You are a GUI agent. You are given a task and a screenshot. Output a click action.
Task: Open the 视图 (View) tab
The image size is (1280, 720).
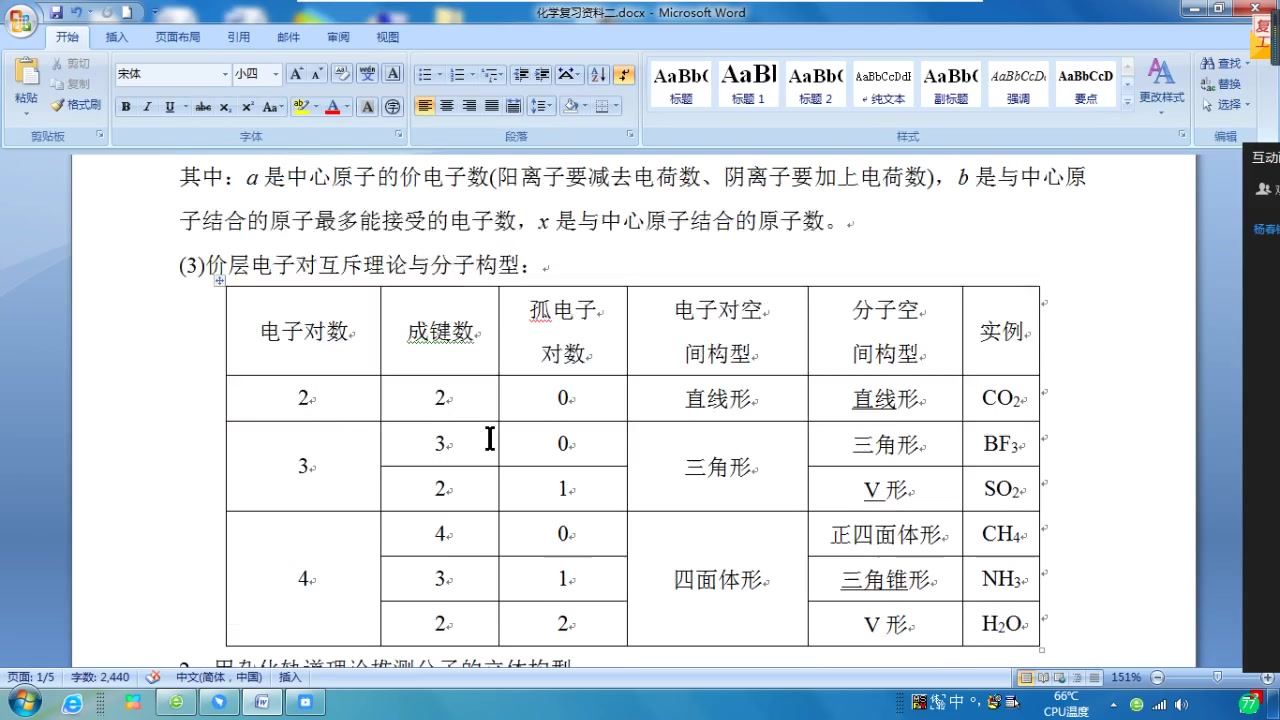(388, 37)
